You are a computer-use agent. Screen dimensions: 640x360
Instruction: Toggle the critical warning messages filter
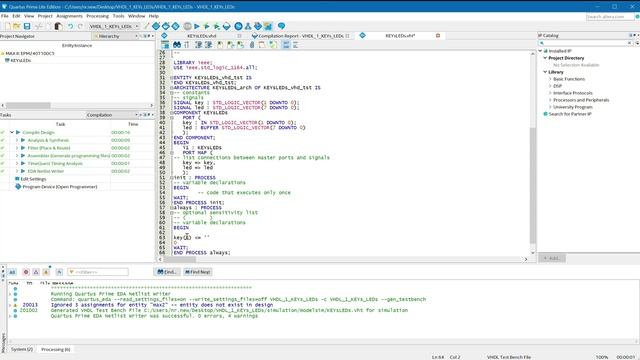36,272
